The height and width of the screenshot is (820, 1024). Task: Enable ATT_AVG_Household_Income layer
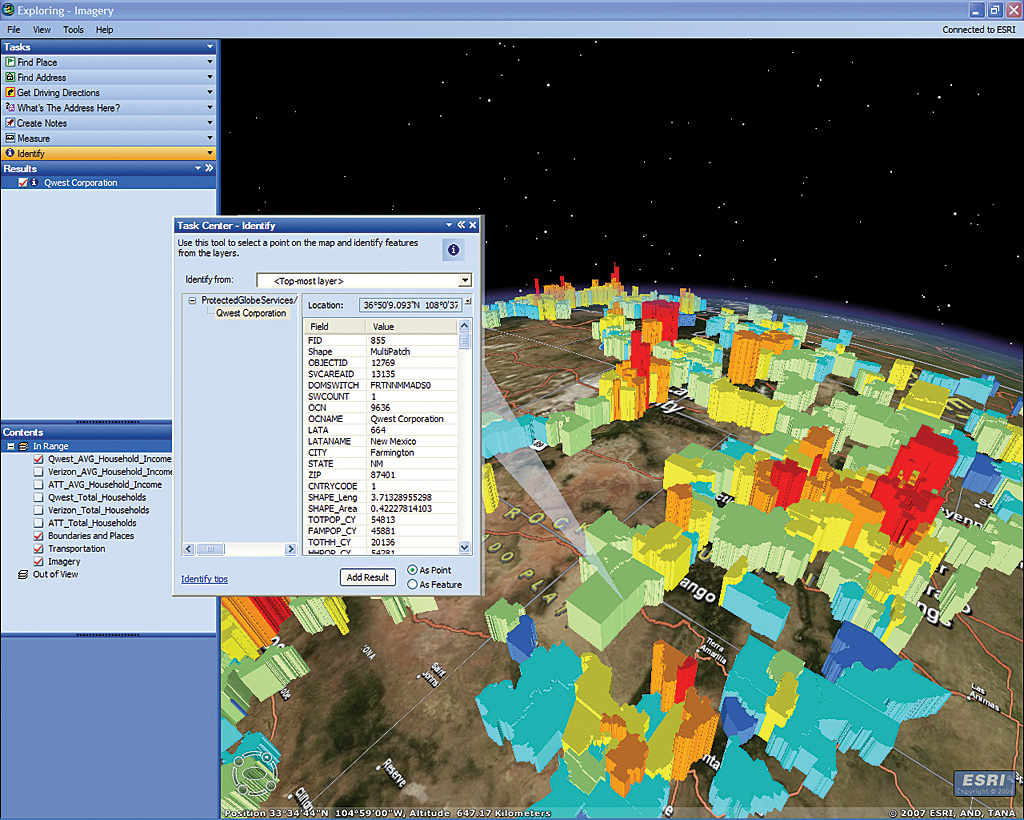39,484
